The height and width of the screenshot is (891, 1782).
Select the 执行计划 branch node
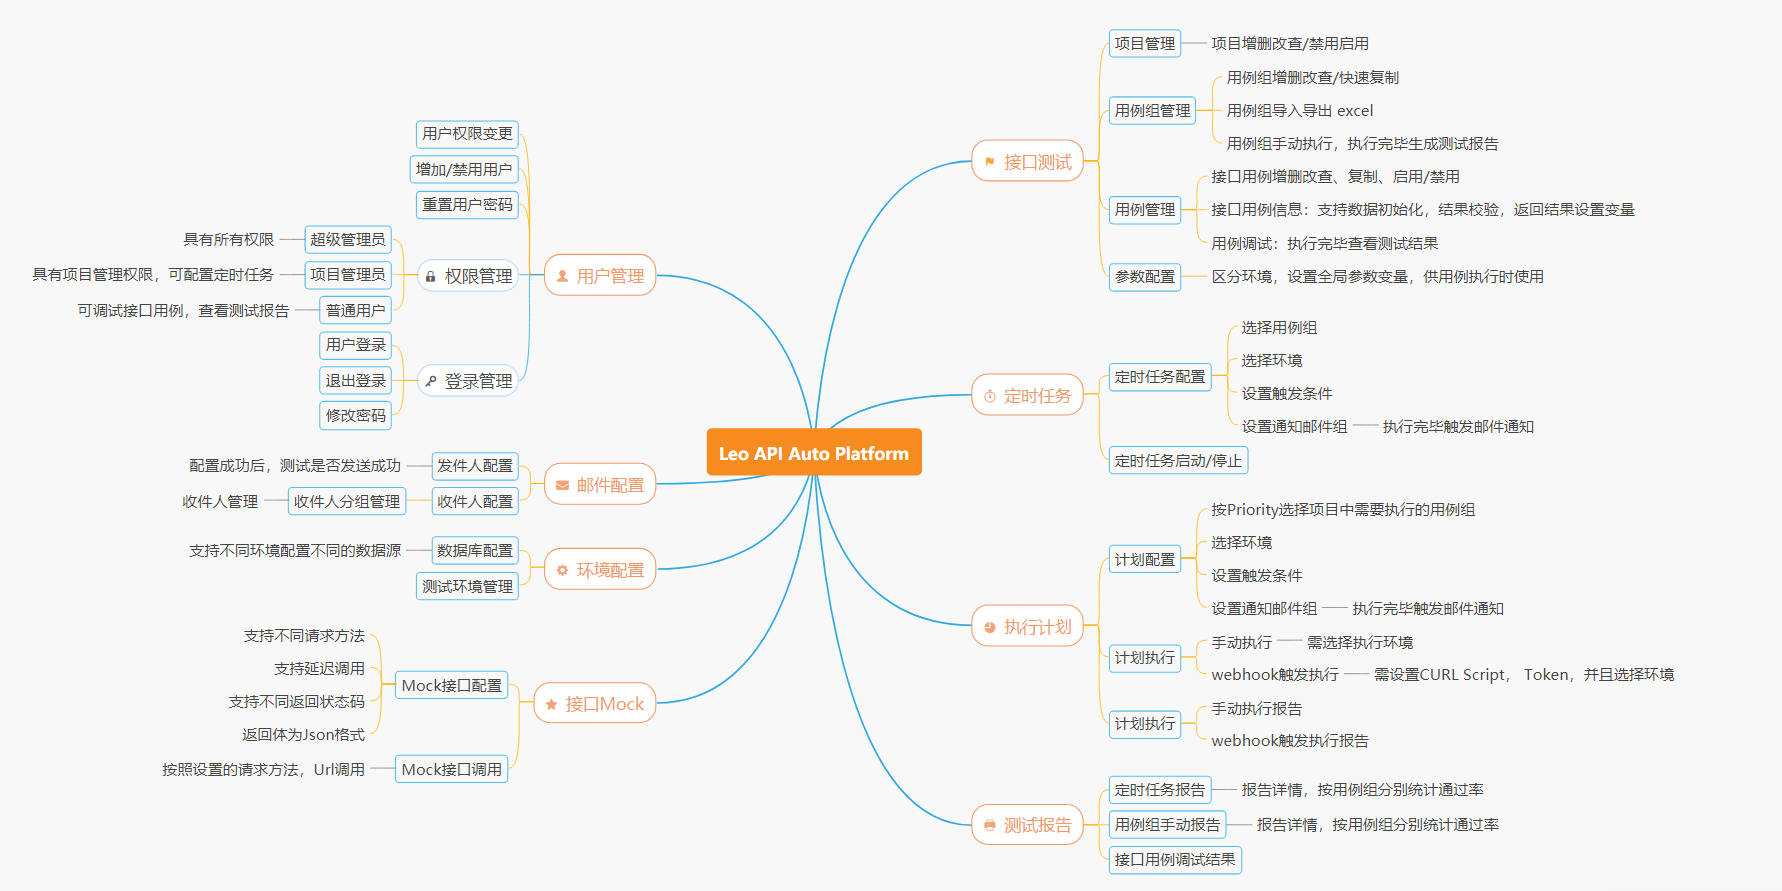1027,627
